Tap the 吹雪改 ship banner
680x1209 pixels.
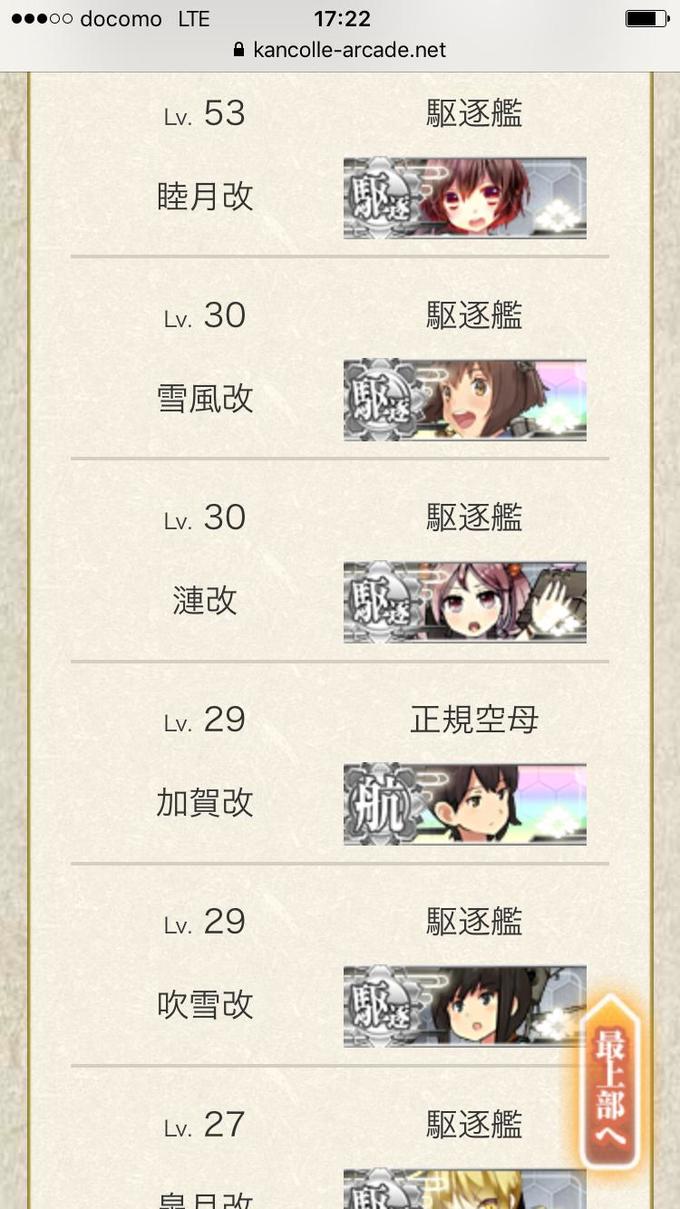(465, 1006)
